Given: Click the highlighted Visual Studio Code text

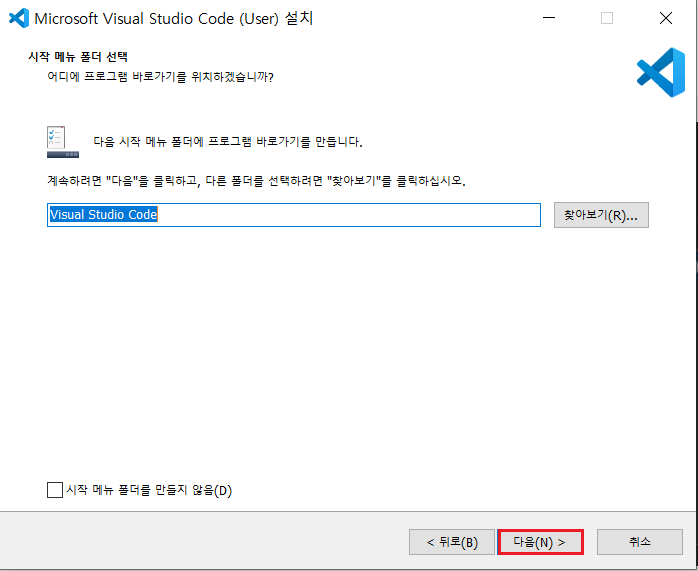Looking at the screenshot, I should tap(104, 215).
